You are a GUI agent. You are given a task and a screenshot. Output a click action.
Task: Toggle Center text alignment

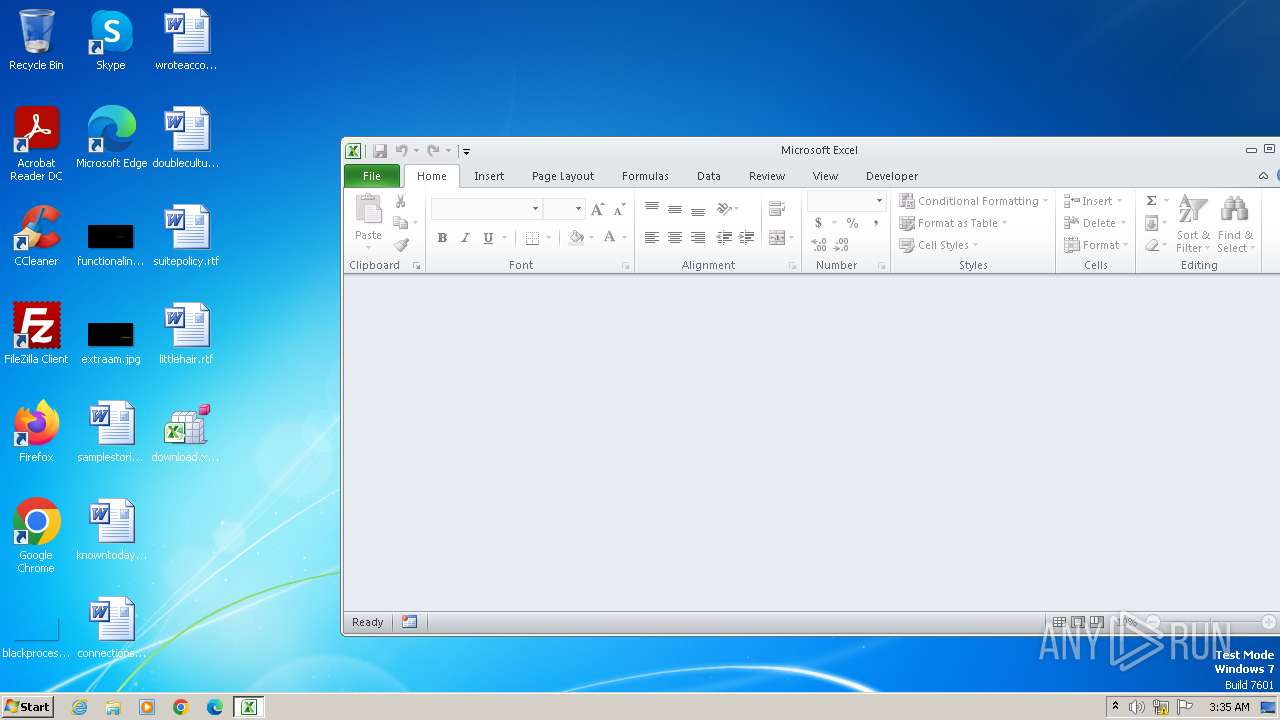675,238
